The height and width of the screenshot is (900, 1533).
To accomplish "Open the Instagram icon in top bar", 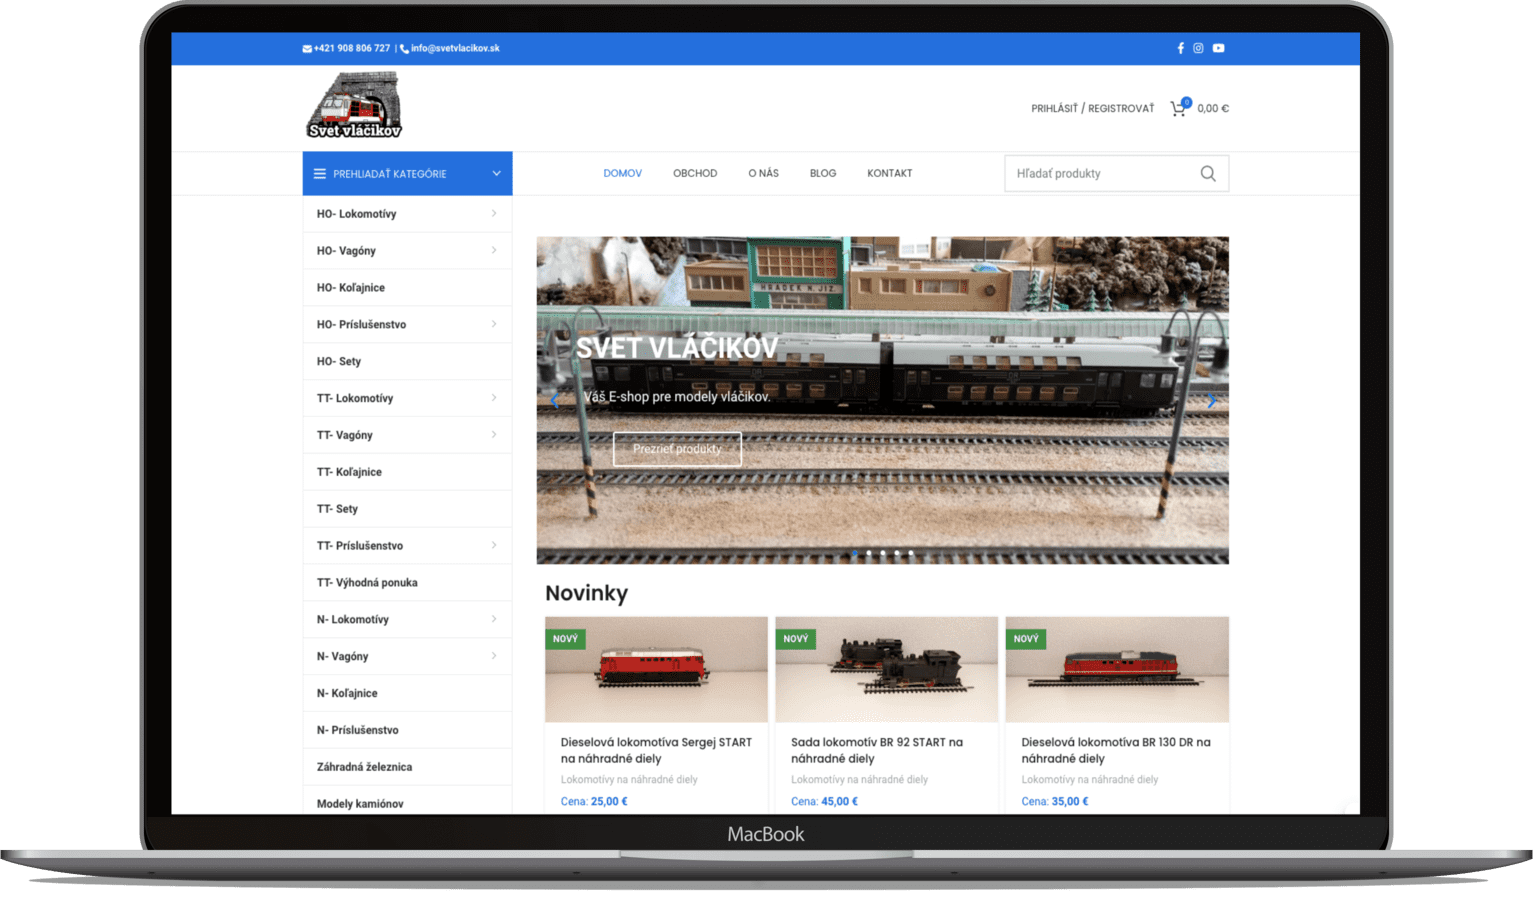I will point(1198,48).
